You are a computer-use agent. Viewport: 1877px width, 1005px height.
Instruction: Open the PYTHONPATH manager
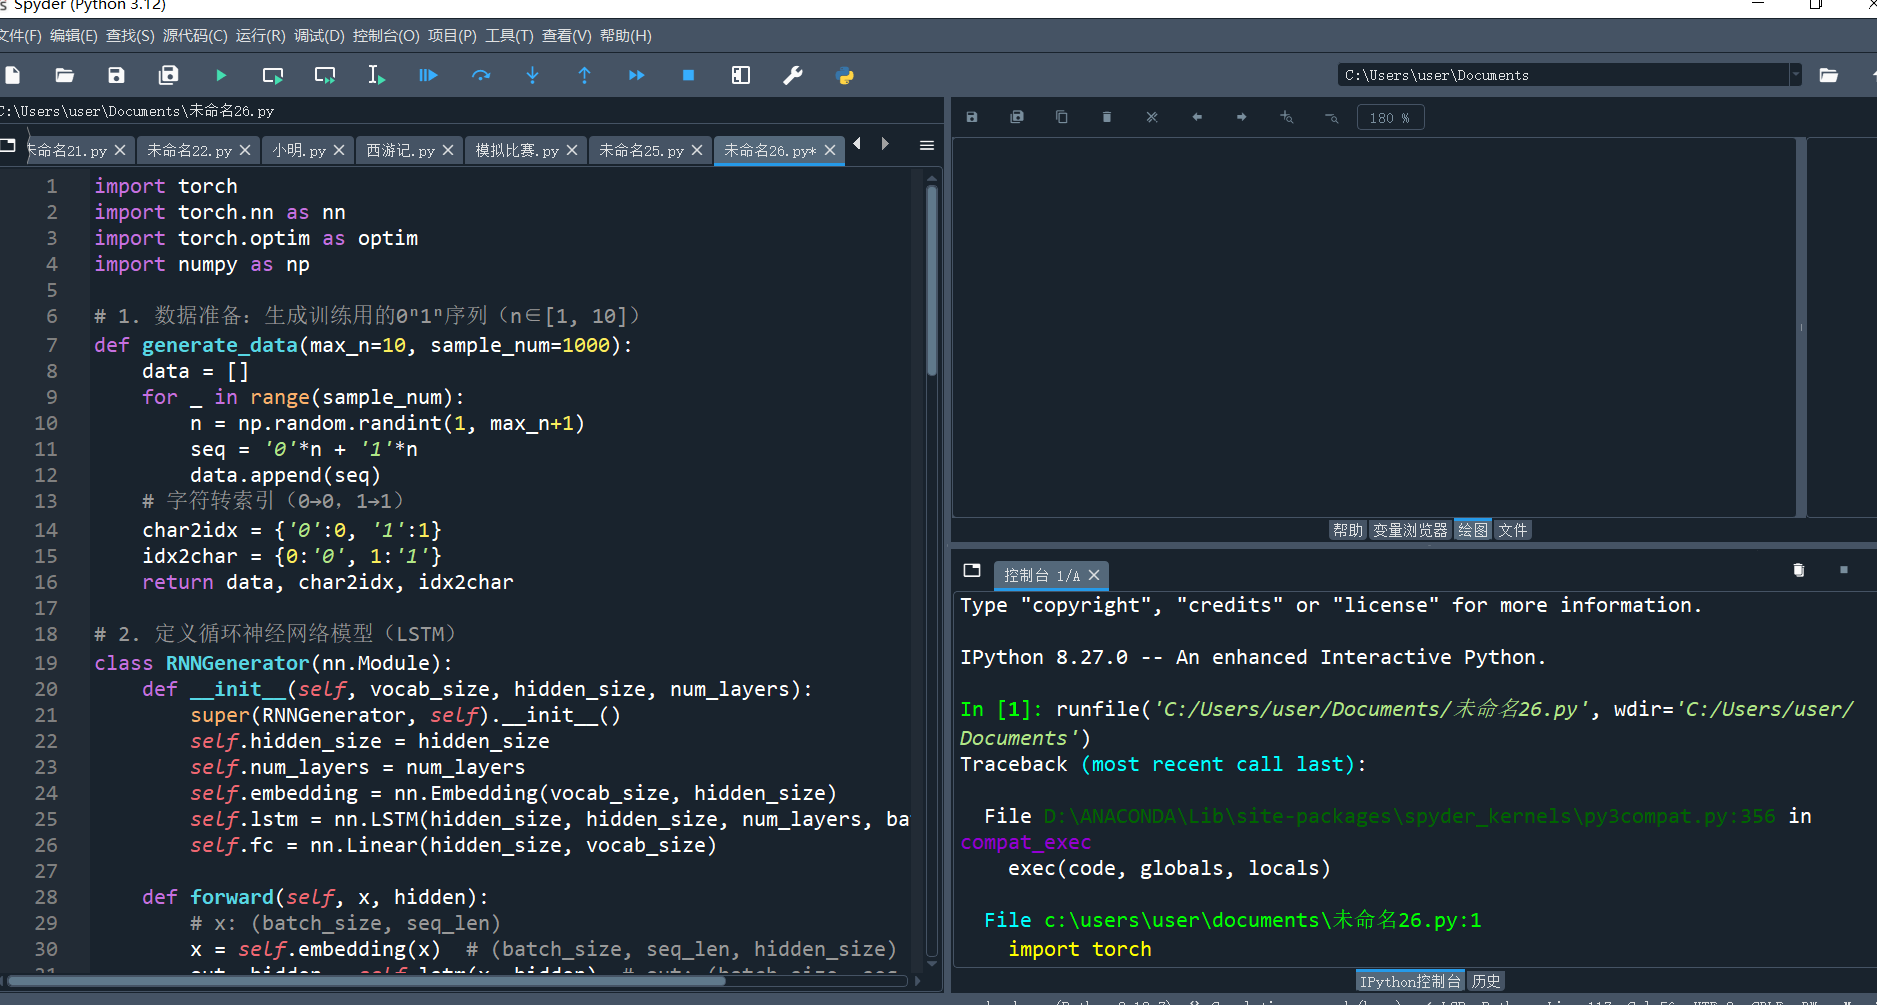click(x=845, y=75)
